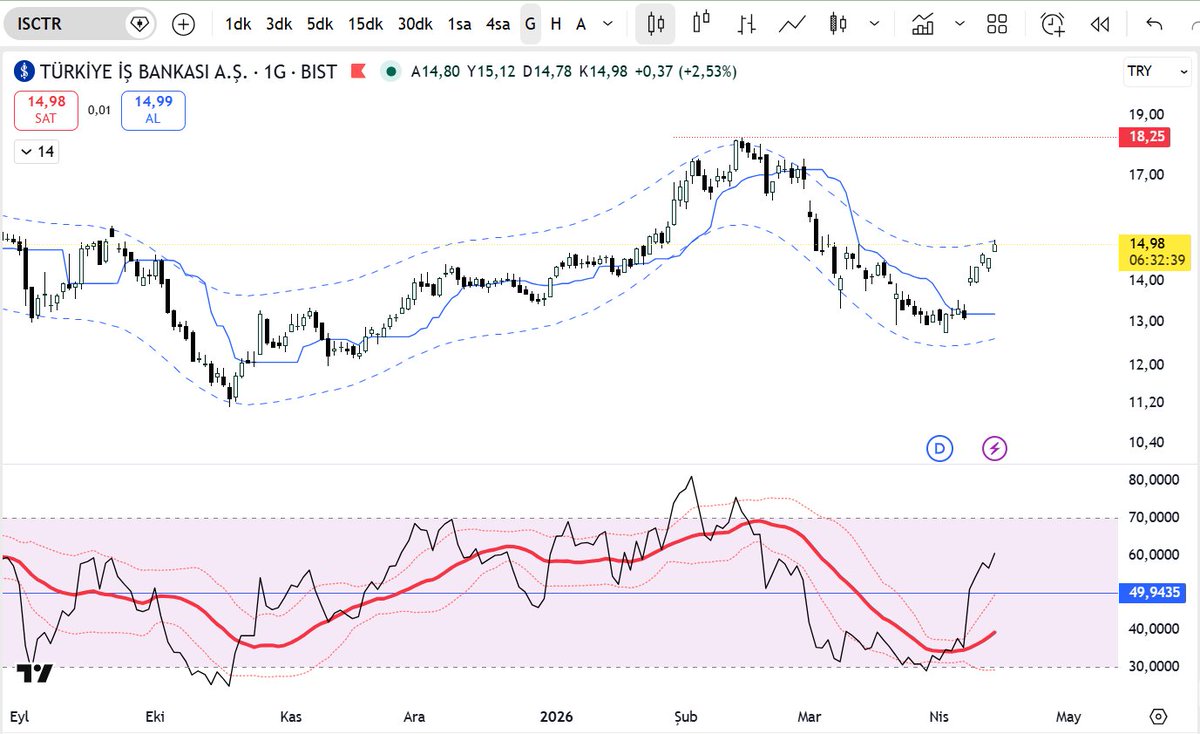1200x734 pixels.
Task: Choose the bars chart type
Action: point(747,23)
